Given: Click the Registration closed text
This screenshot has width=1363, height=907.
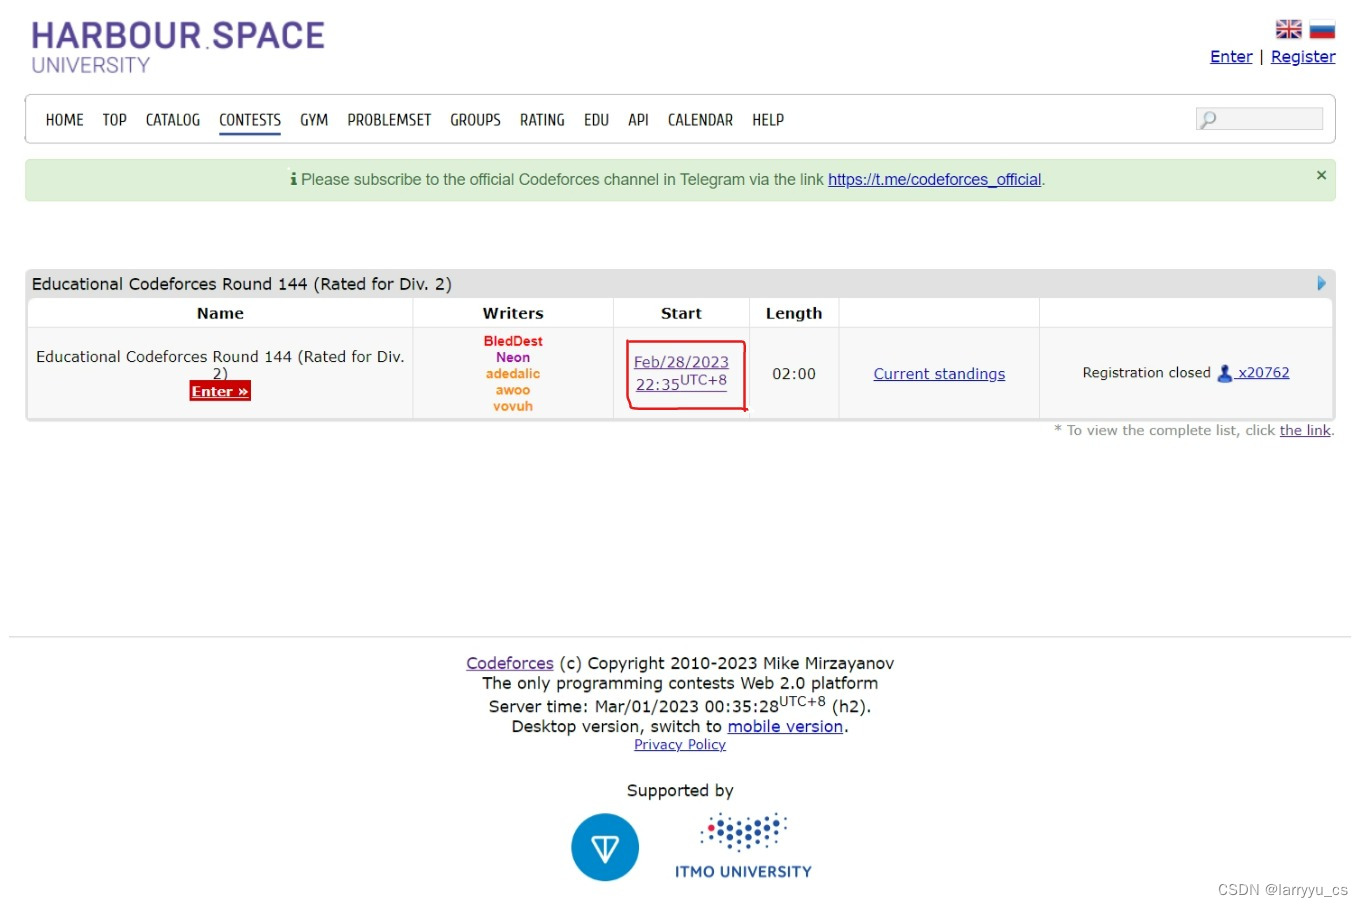Looking at the screenshot, I should click(1146, 373).
